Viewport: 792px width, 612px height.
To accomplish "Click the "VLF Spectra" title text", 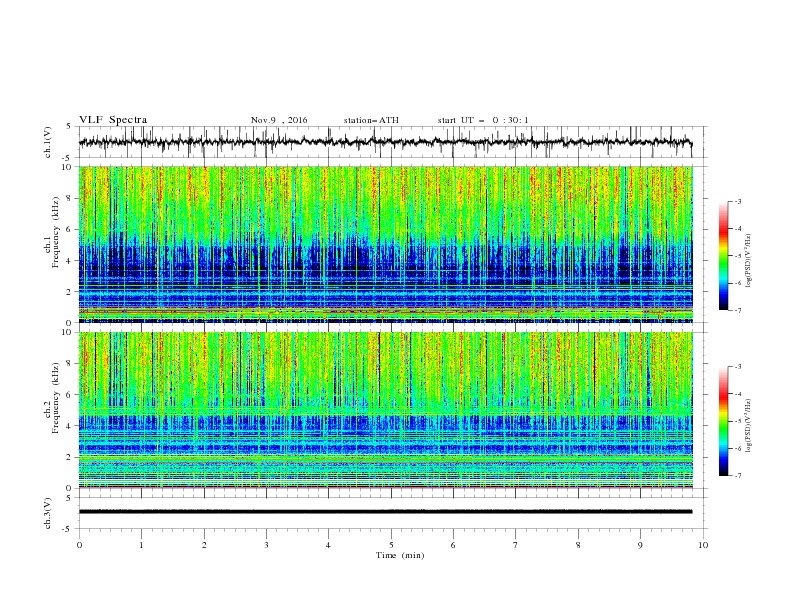I will tap(113, 120).
